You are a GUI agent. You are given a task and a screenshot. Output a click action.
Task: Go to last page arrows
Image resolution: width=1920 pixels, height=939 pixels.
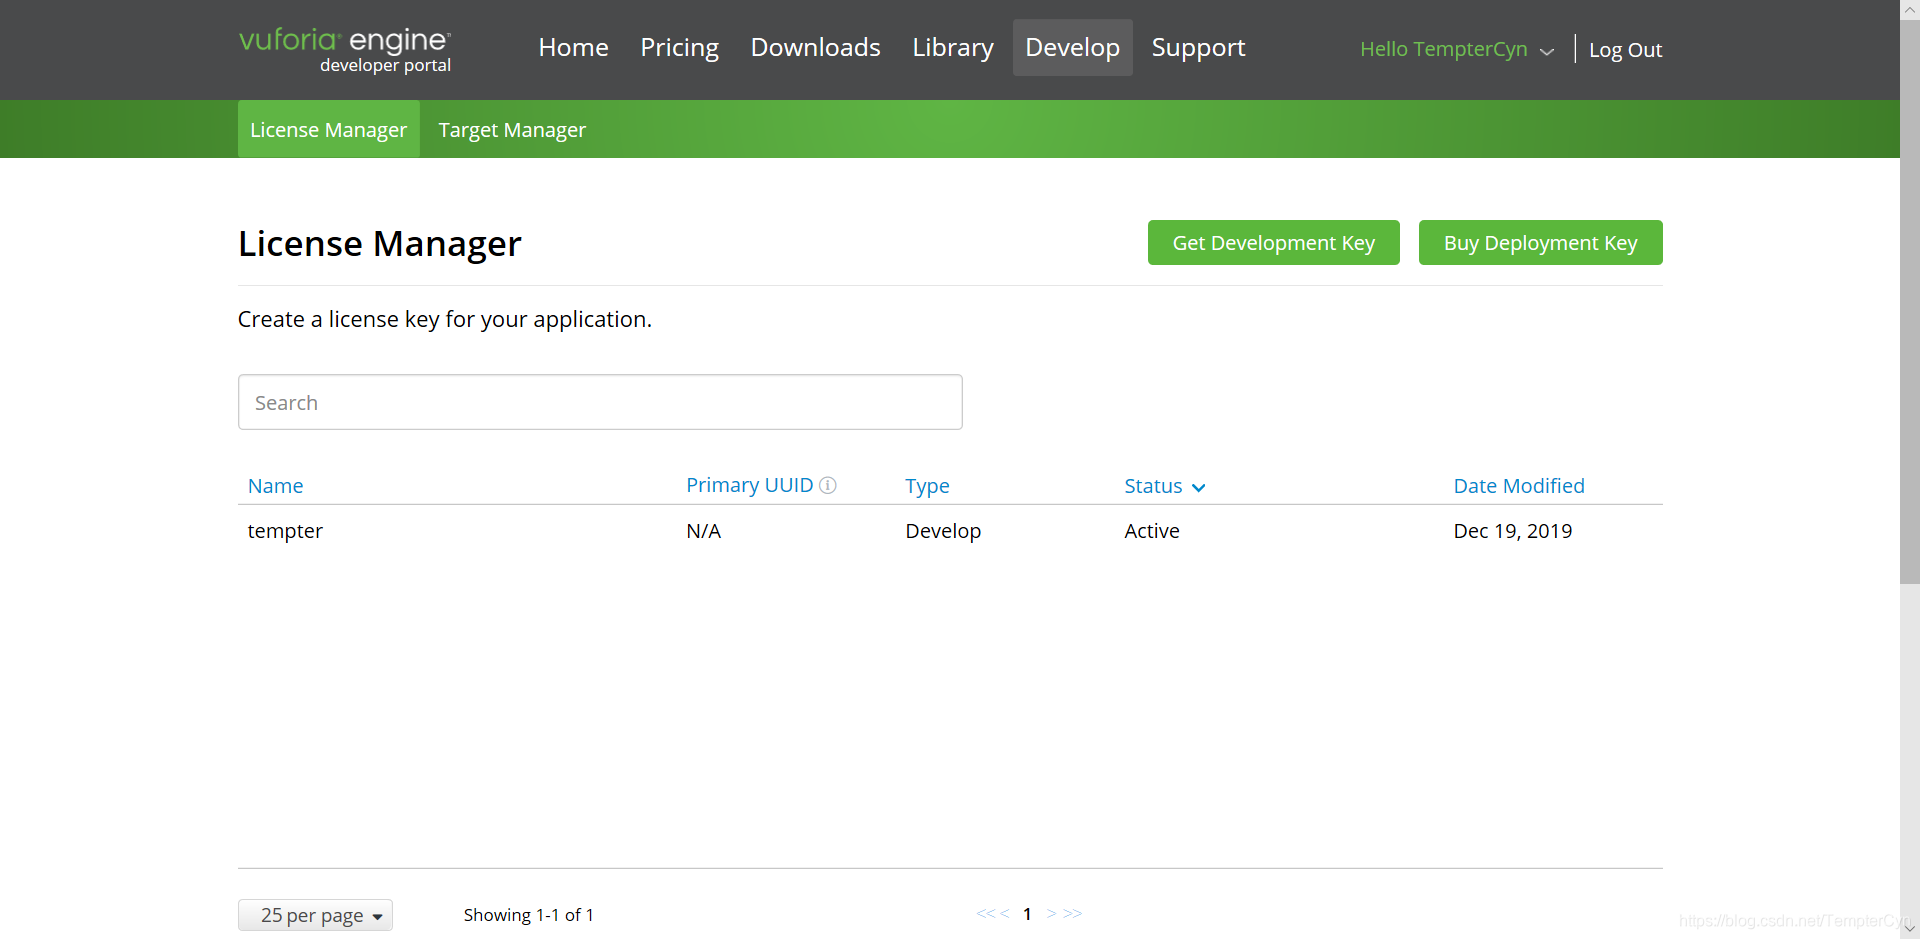pos(1073,913)
